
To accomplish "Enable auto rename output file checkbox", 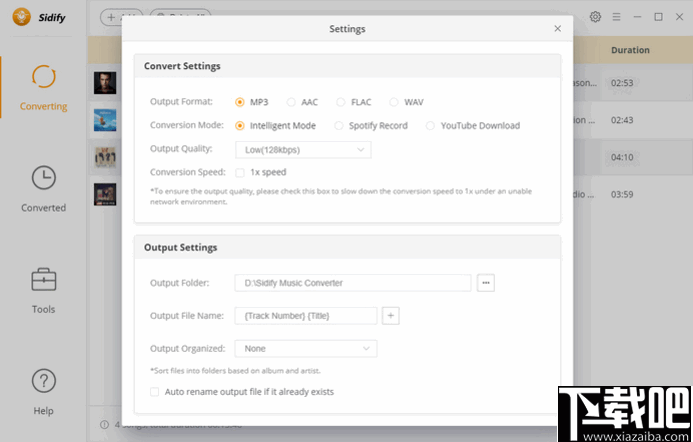I will (154, 392).
